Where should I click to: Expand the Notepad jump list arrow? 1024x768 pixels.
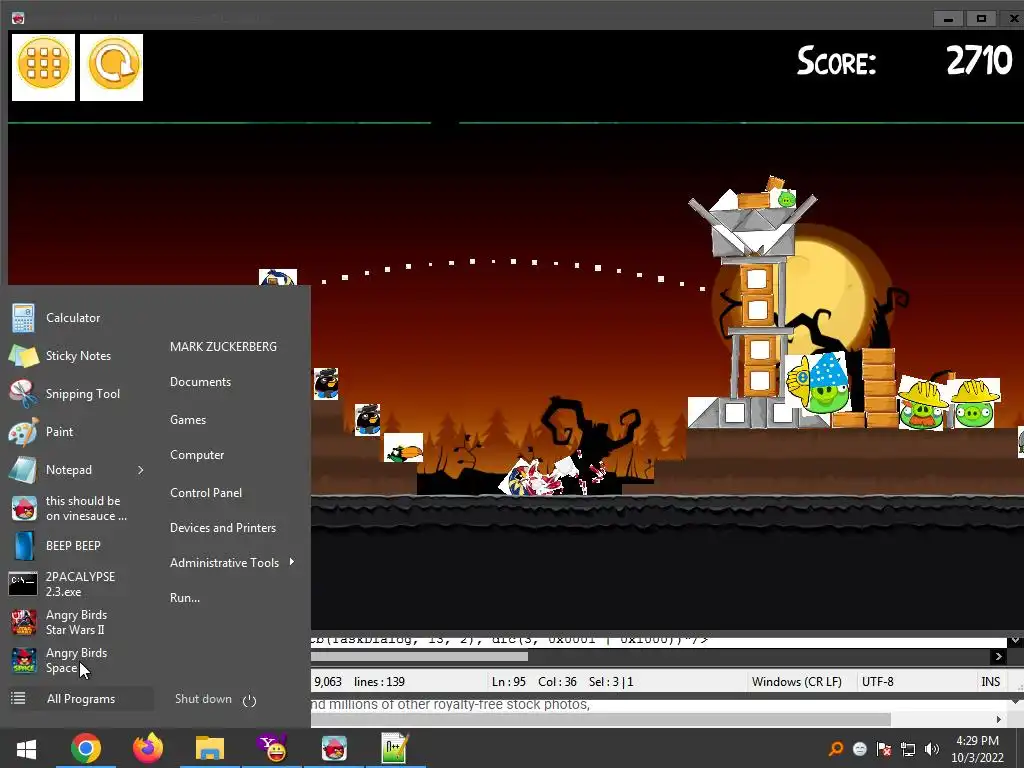140,470
